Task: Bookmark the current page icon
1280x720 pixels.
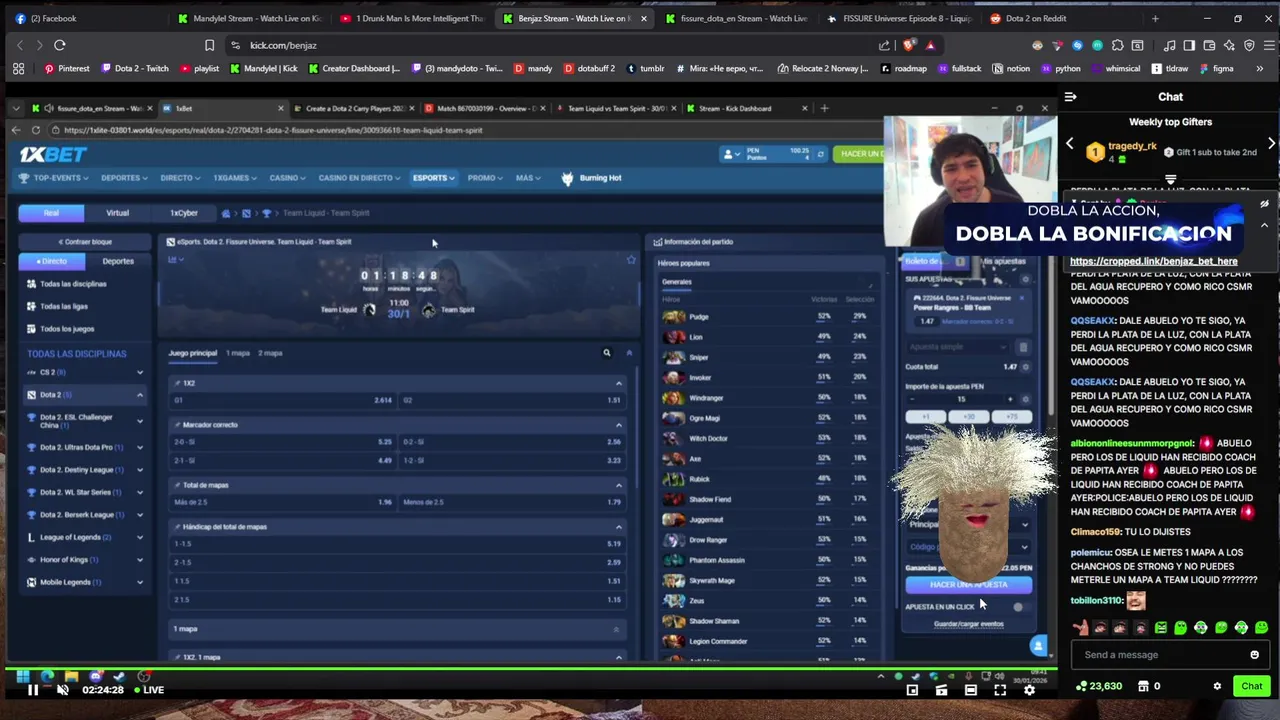Action: pos(209,45)
